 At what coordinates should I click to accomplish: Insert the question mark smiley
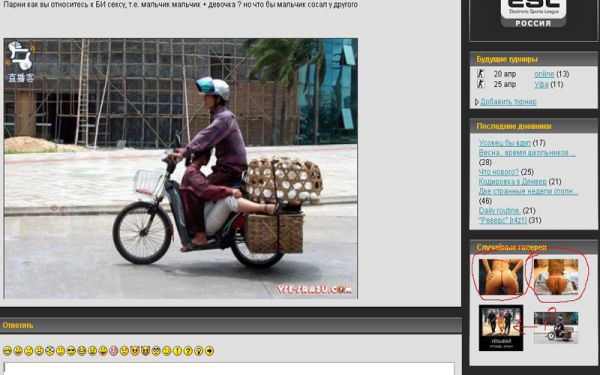click(x=188, y=351)
